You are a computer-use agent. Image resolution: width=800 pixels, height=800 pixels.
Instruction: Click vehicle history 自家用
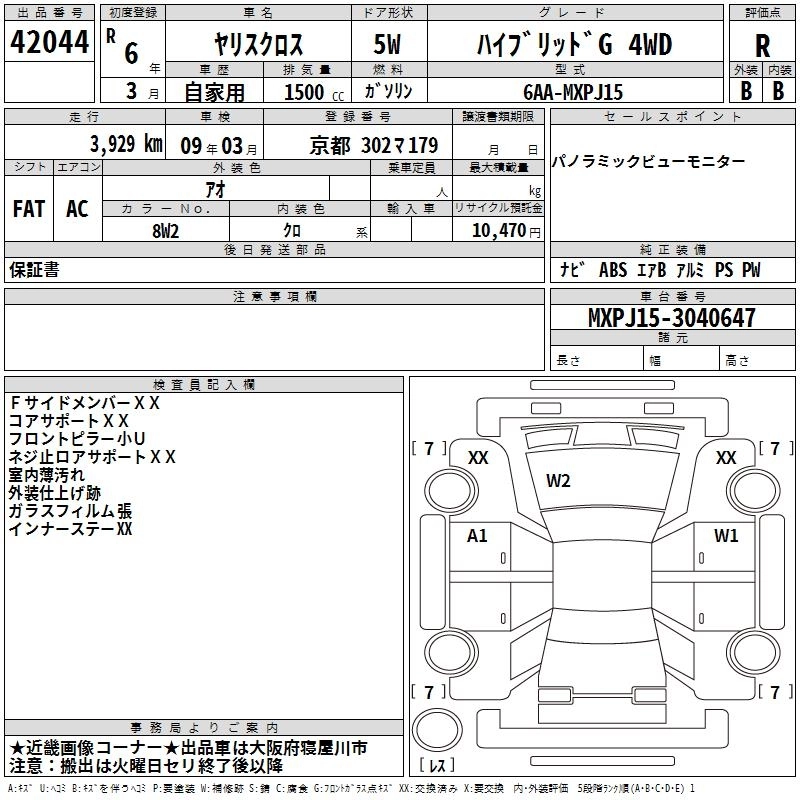pos(214,92)
